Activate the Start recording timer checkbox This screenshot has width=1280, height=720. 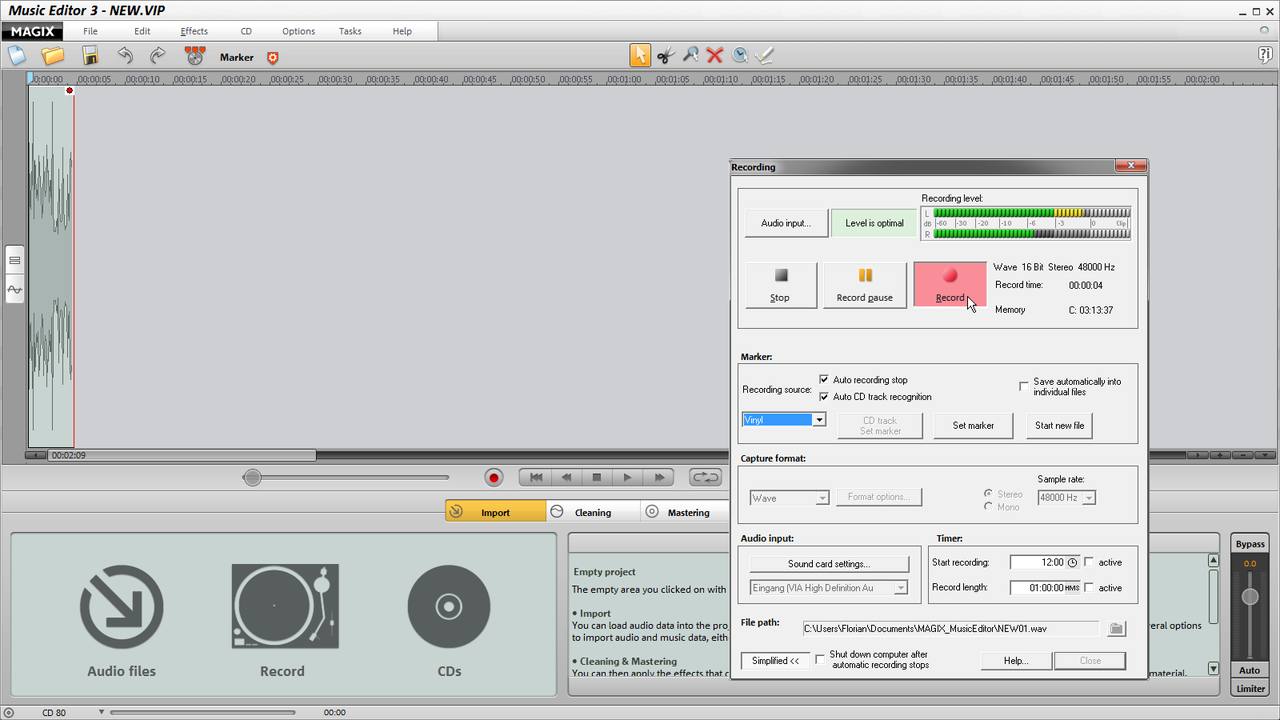click(x=1089, y=562)
